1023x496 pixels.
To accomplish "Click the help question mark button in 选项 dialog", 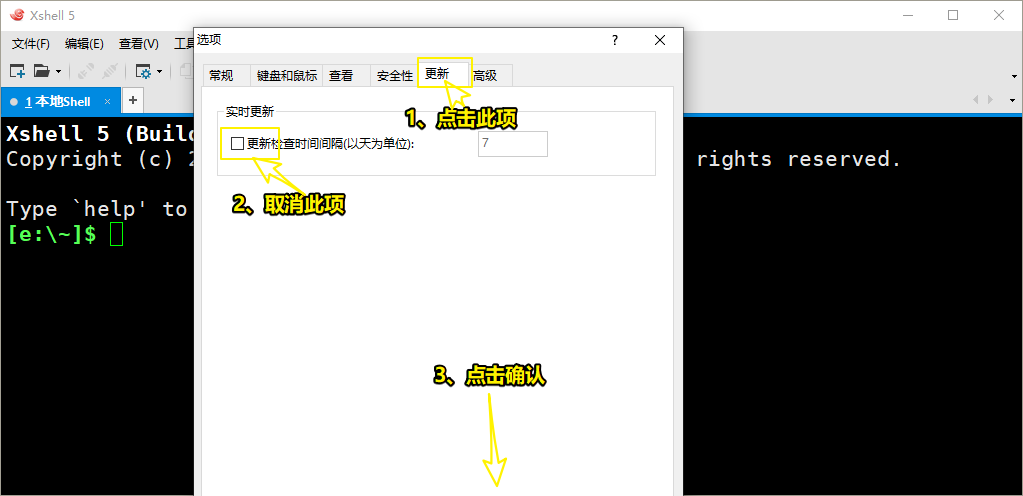I will click(615, 40).
